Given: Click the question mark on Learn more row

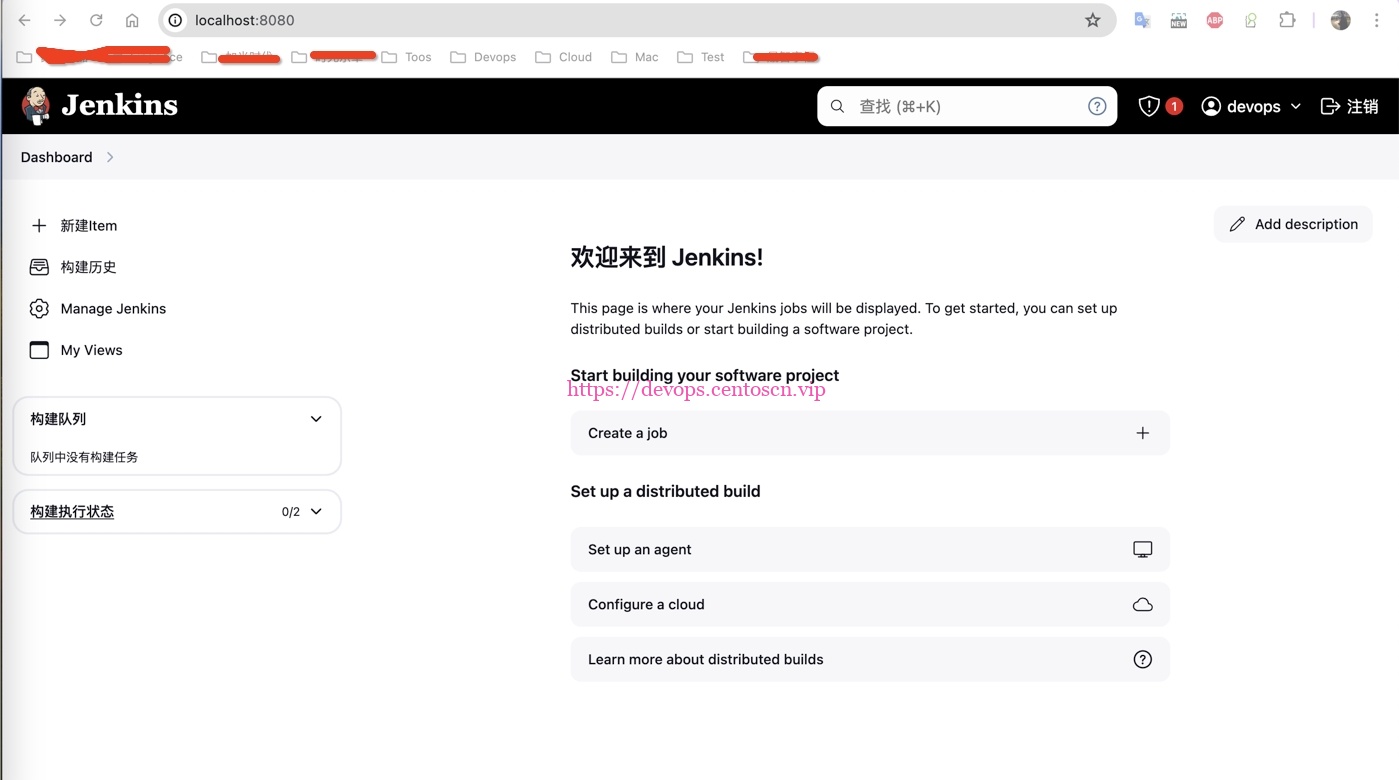Looking at the screenshot, I should click(x=1142, y=659).
